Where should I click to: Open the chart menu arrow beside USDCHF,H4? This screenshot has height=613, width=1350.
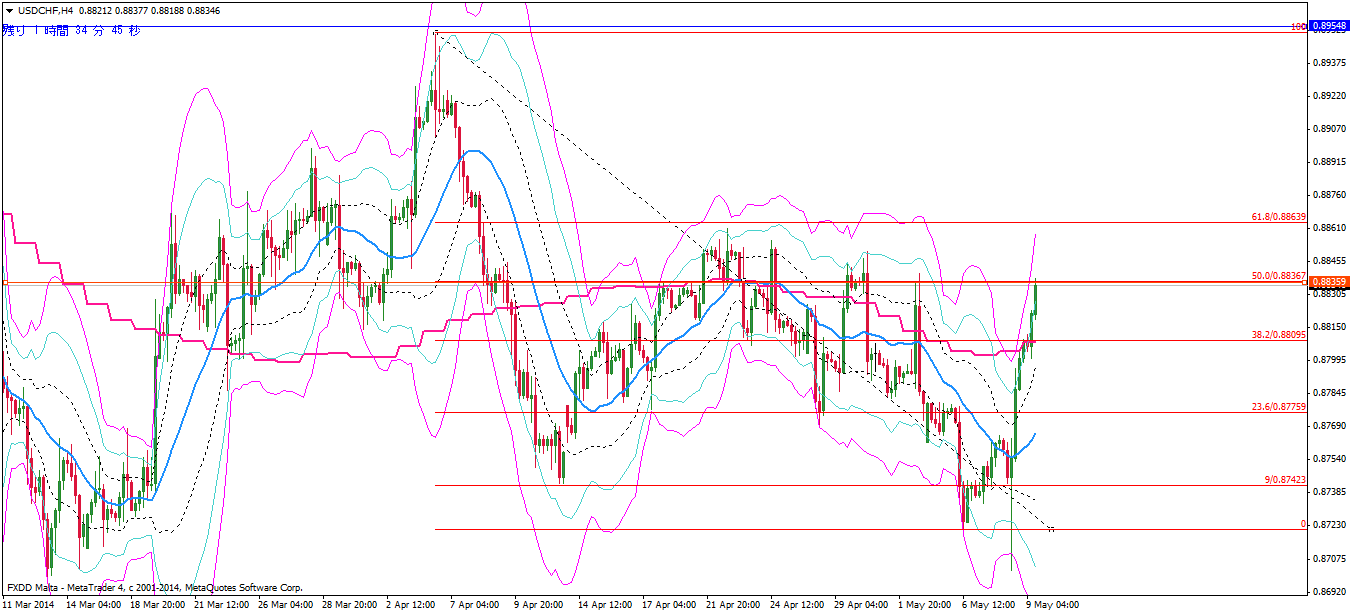tap(9, 10)
